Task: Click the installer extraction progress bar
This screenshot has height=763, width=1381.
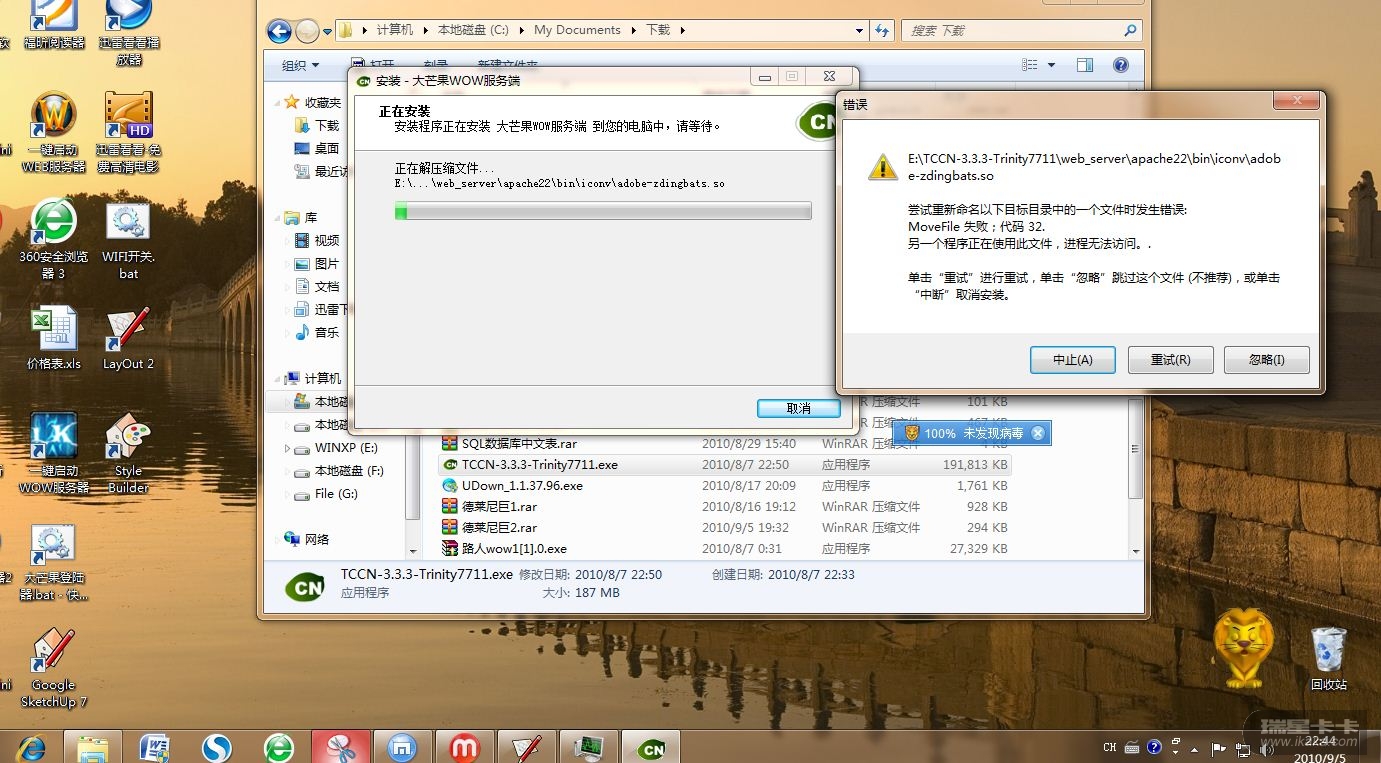Action: point(602,211)
